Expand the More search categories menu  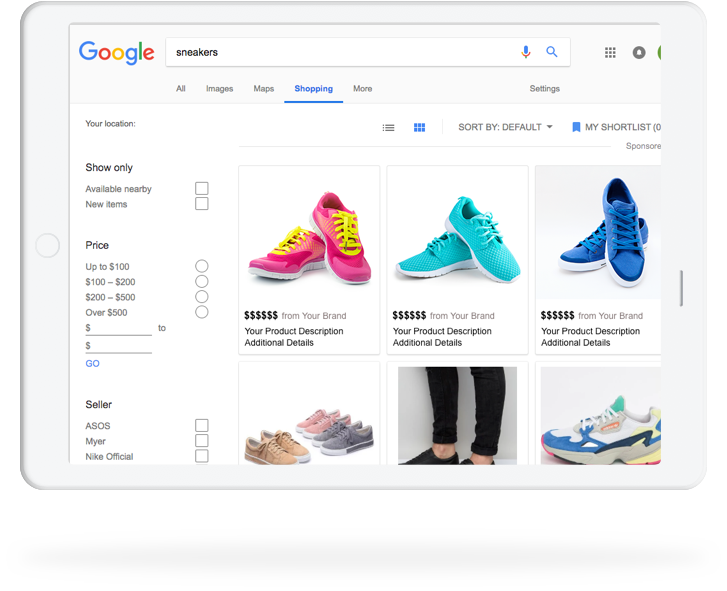[362, 89]
